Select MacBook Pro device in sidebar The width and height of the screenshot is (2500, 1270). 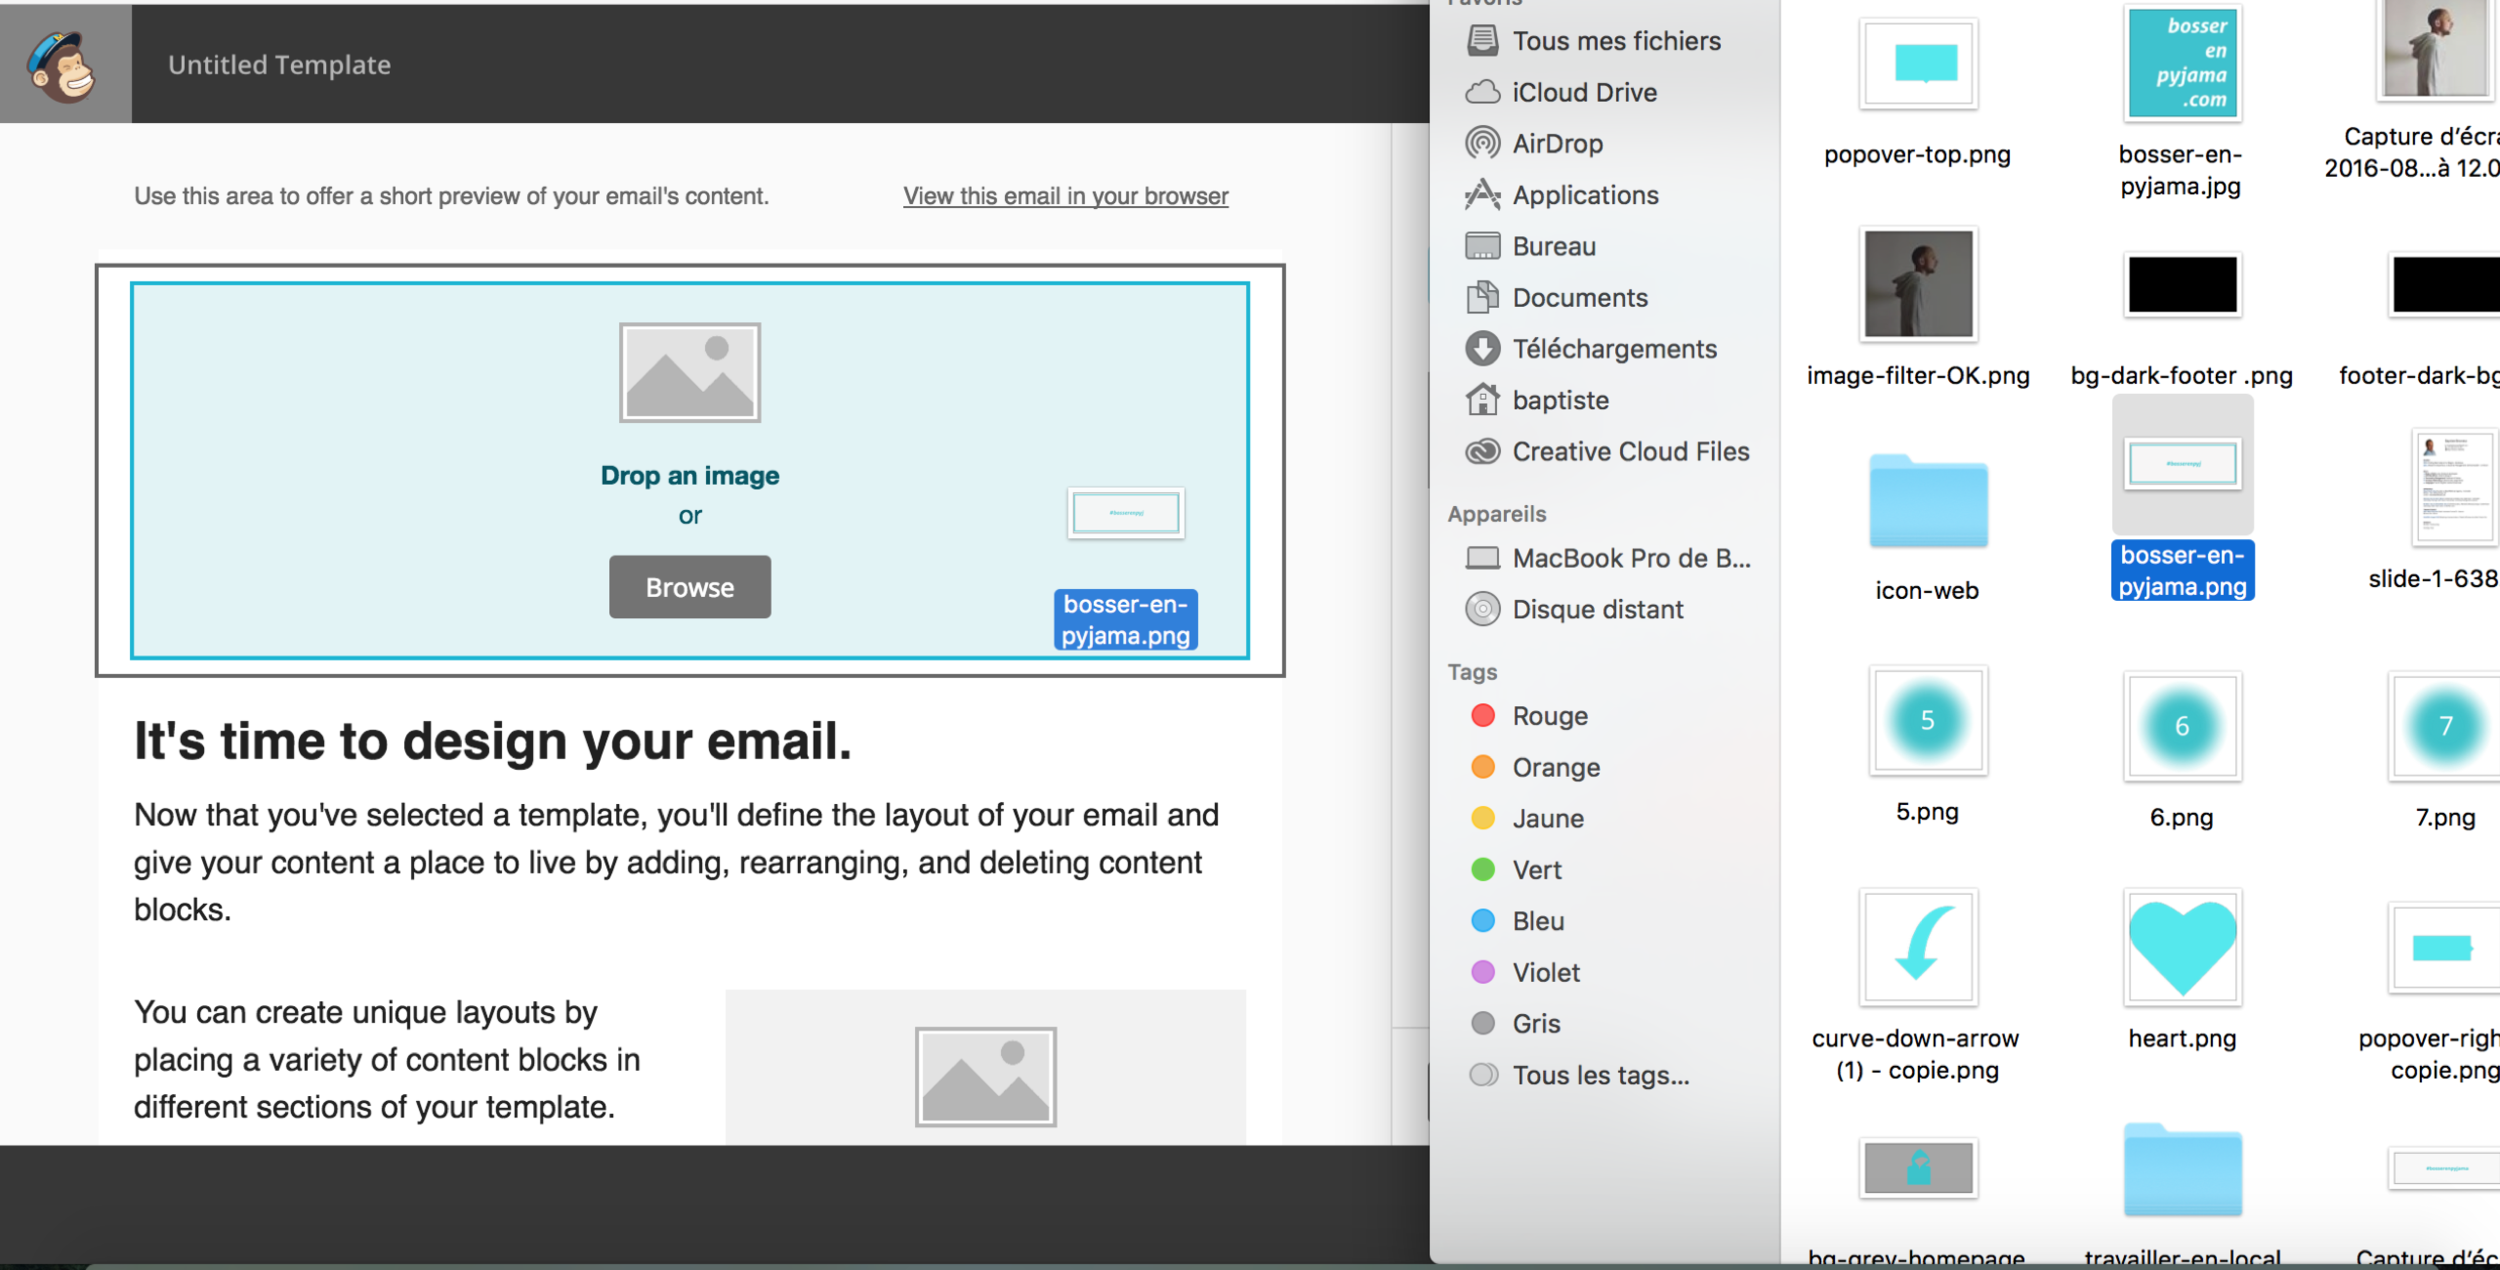click(x=1629, y=558)
